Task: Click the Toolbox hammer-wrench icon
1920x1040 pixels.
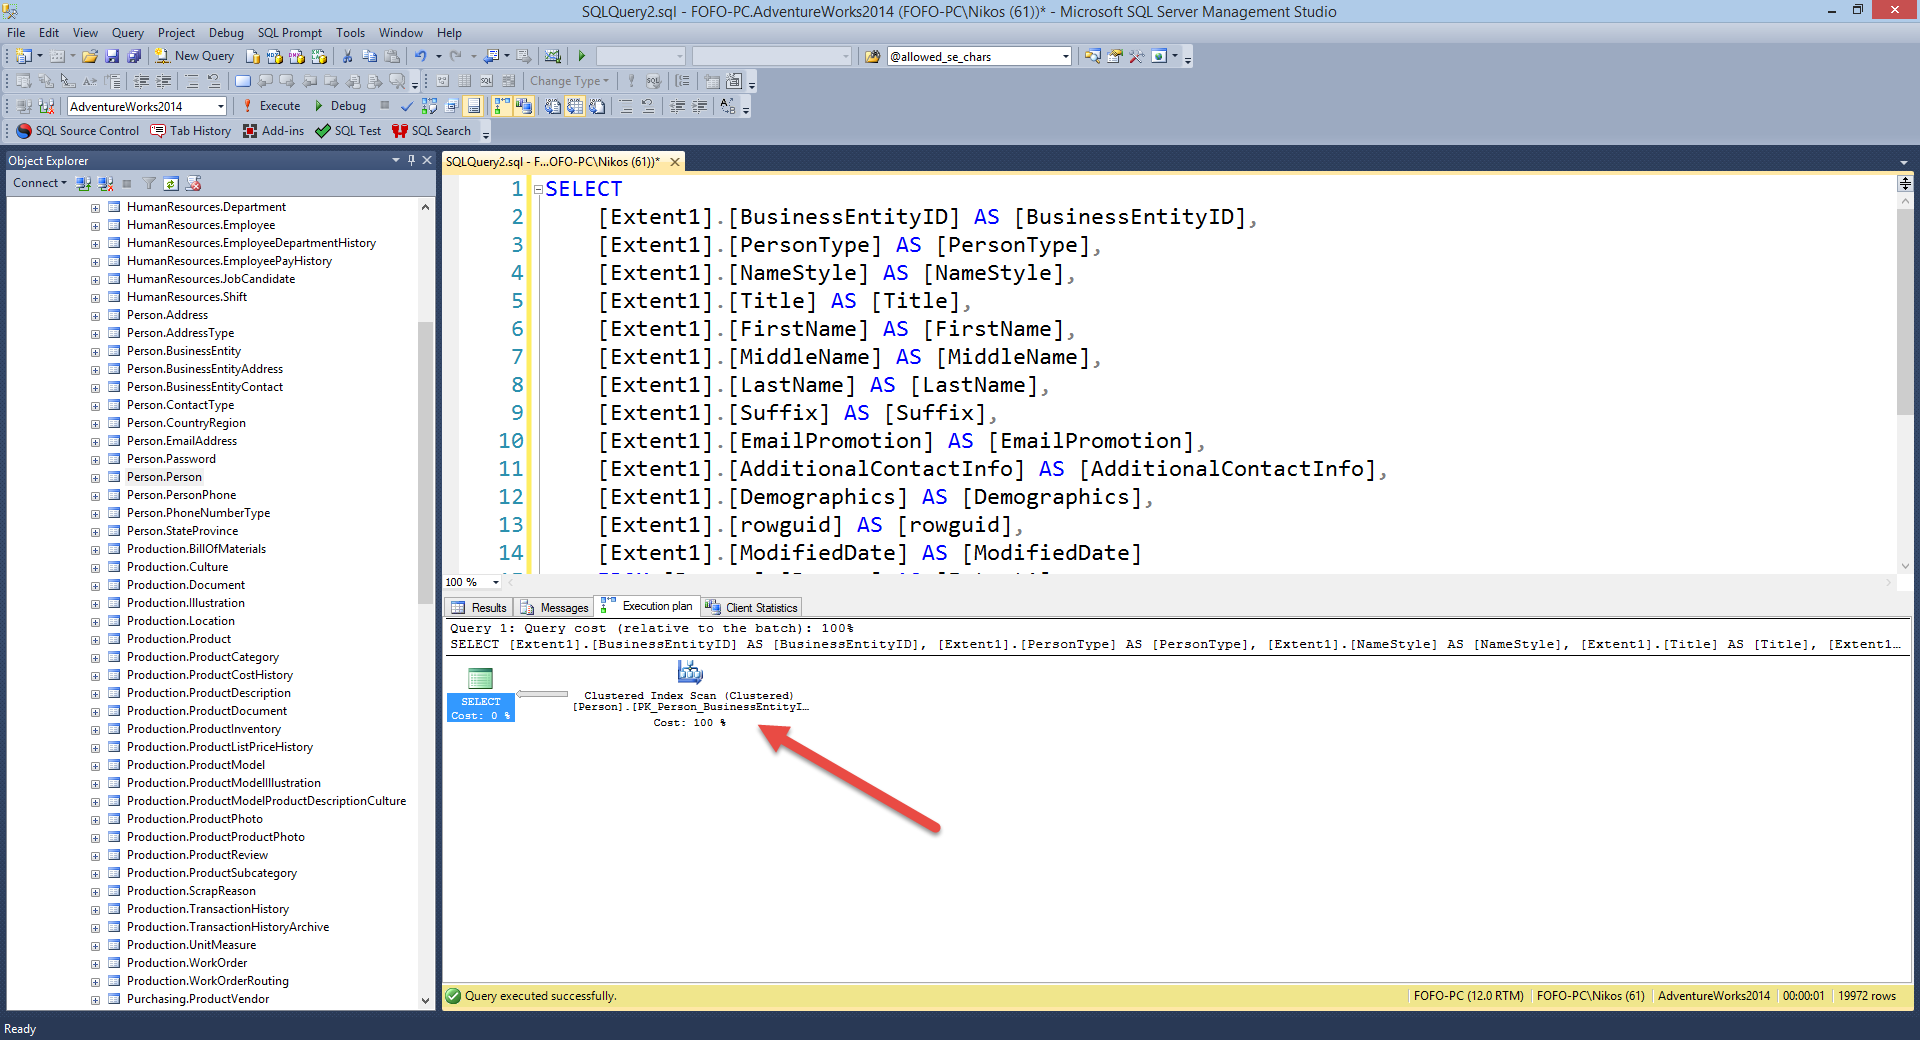Action: point(1137,56)
